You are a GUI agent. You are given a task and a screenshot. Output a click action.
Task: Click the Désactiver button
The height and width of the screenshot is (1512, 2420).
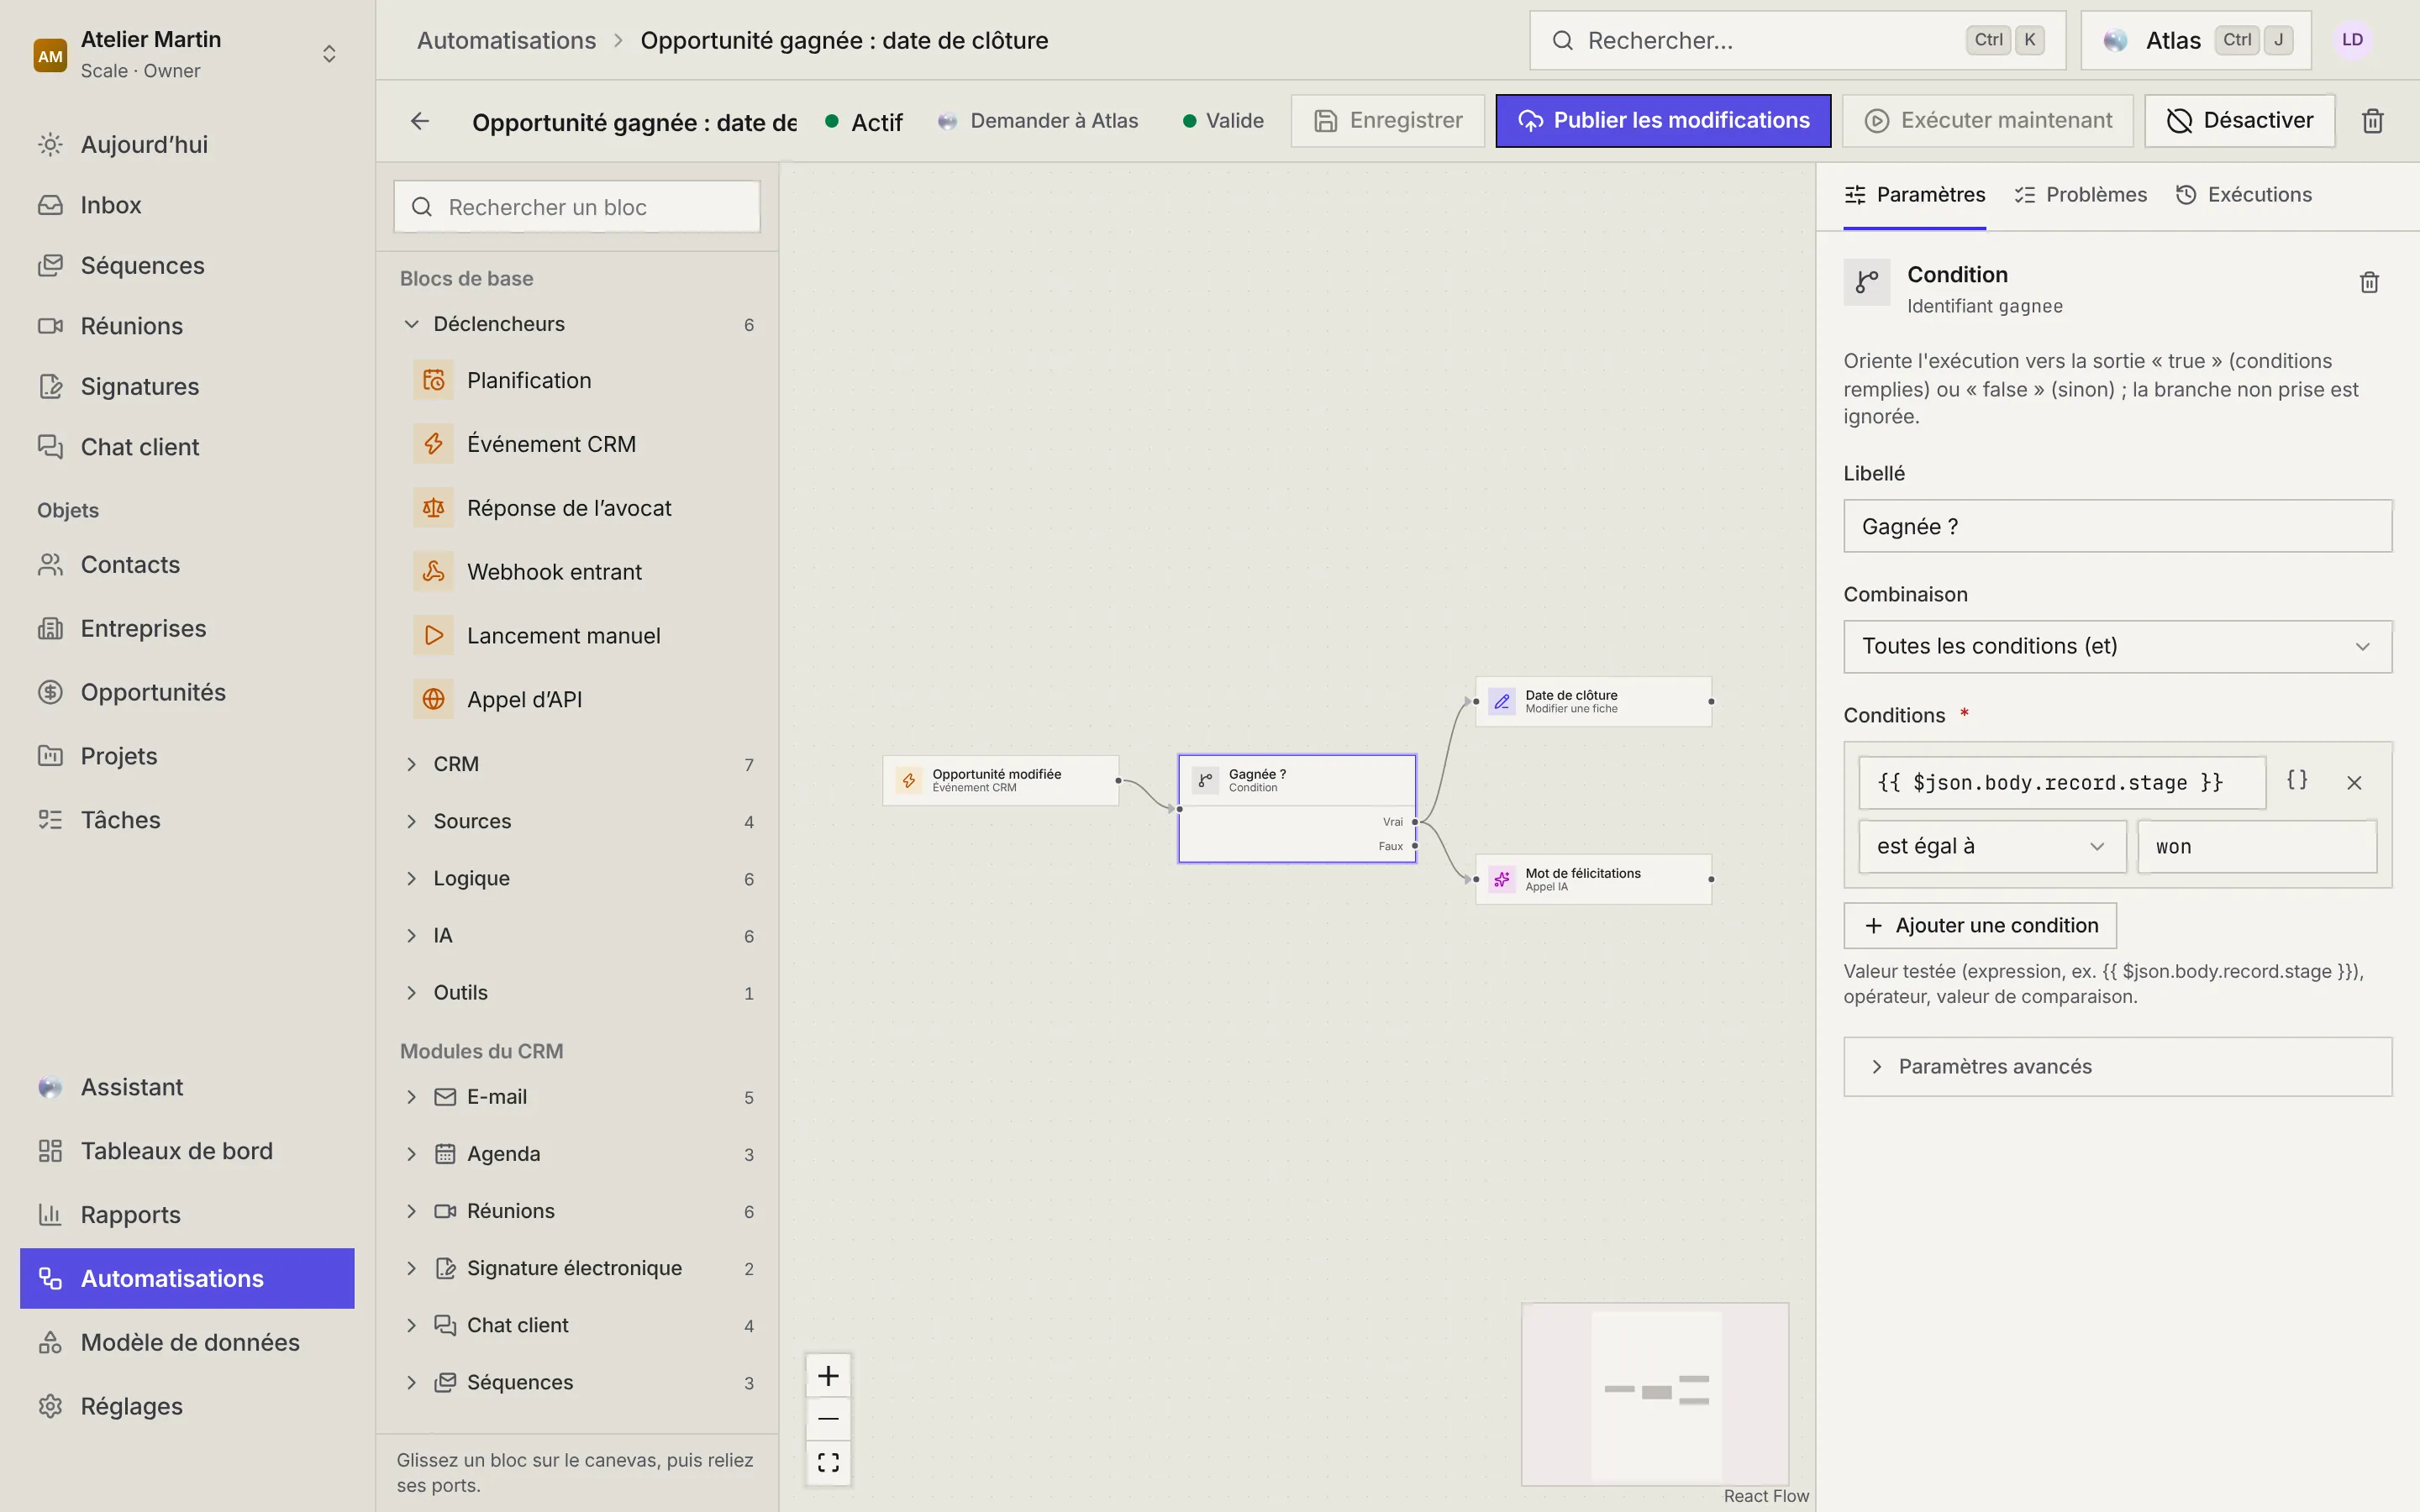[x=2239, y=121]
